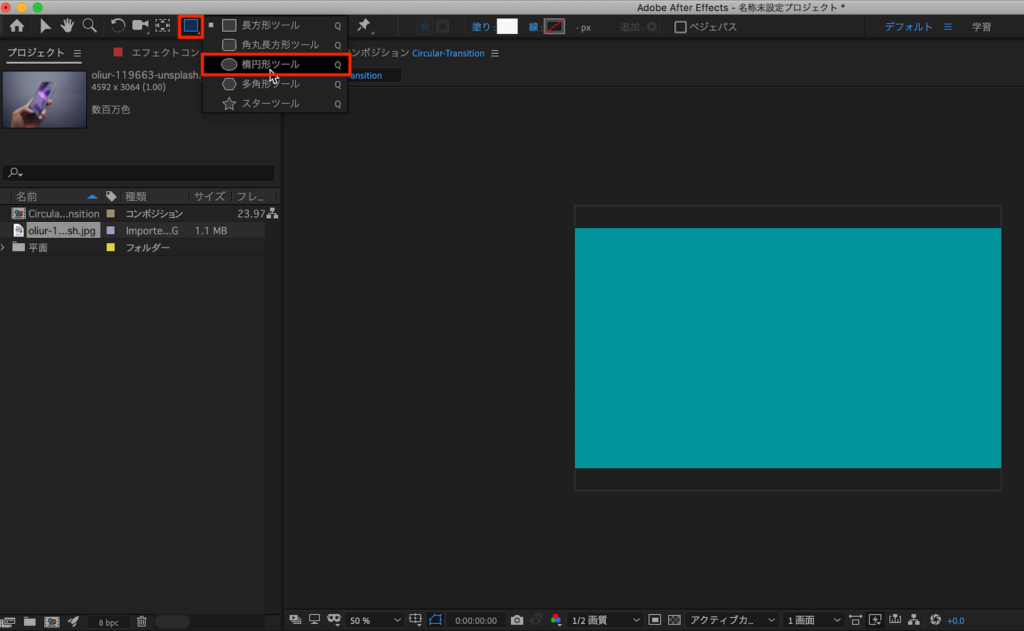Screen dimensions: 1024x631
Task: Select oliur-1...sh.jpg in the project list
Action: [x=63, y=230]
